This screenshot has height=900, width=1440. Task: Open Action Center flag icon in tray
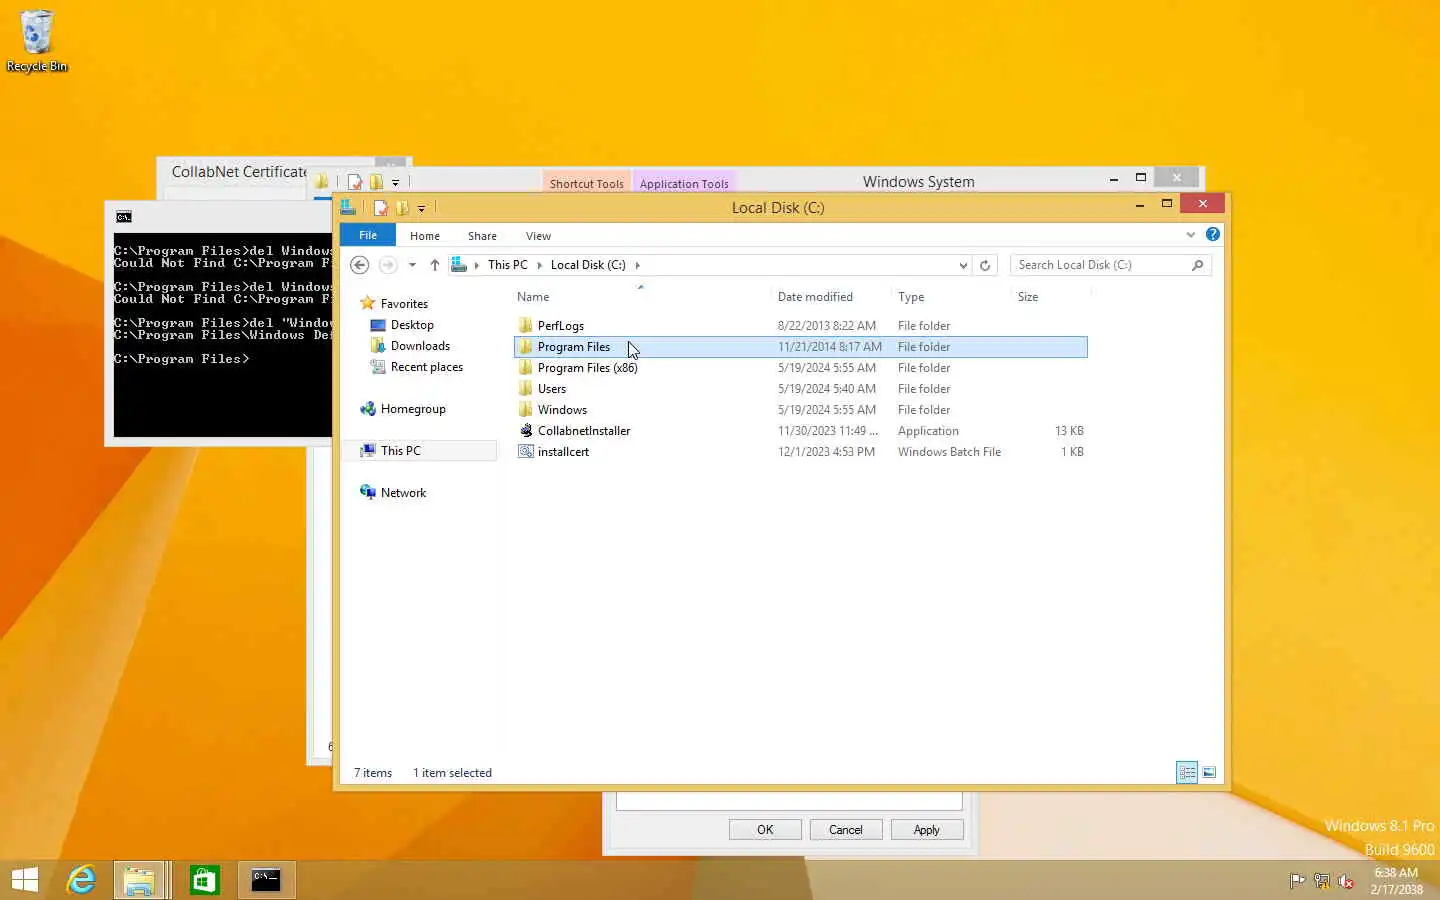point(1297,881)
